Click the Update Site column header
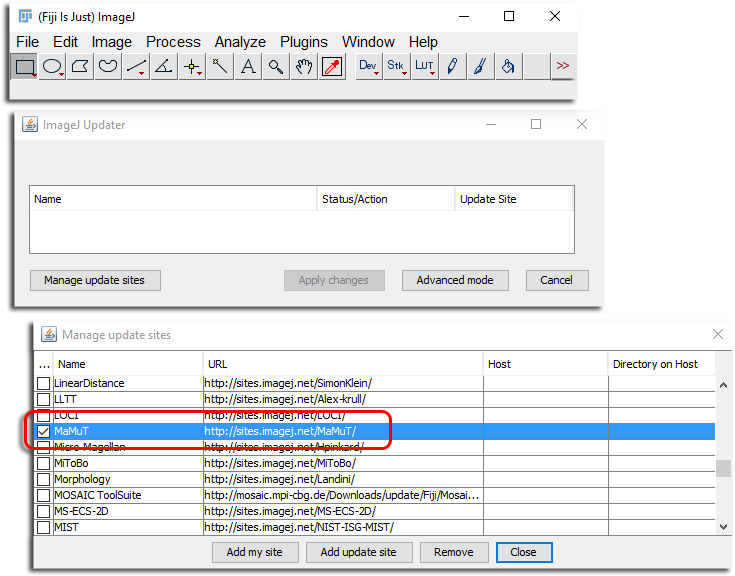Image resolution: width=735 pixels, height=576 pixels. (514, 199)
